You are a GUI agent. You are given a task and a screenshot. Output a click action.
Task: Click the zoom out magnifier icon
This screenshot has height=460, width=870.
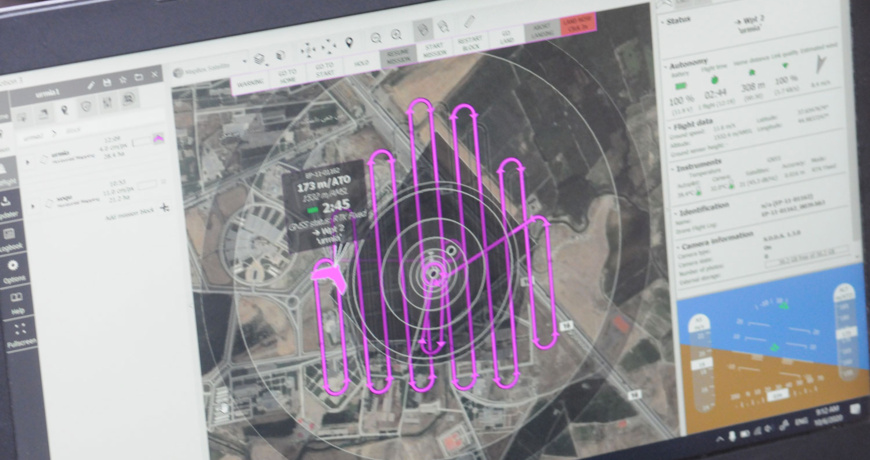click(376, 38)
